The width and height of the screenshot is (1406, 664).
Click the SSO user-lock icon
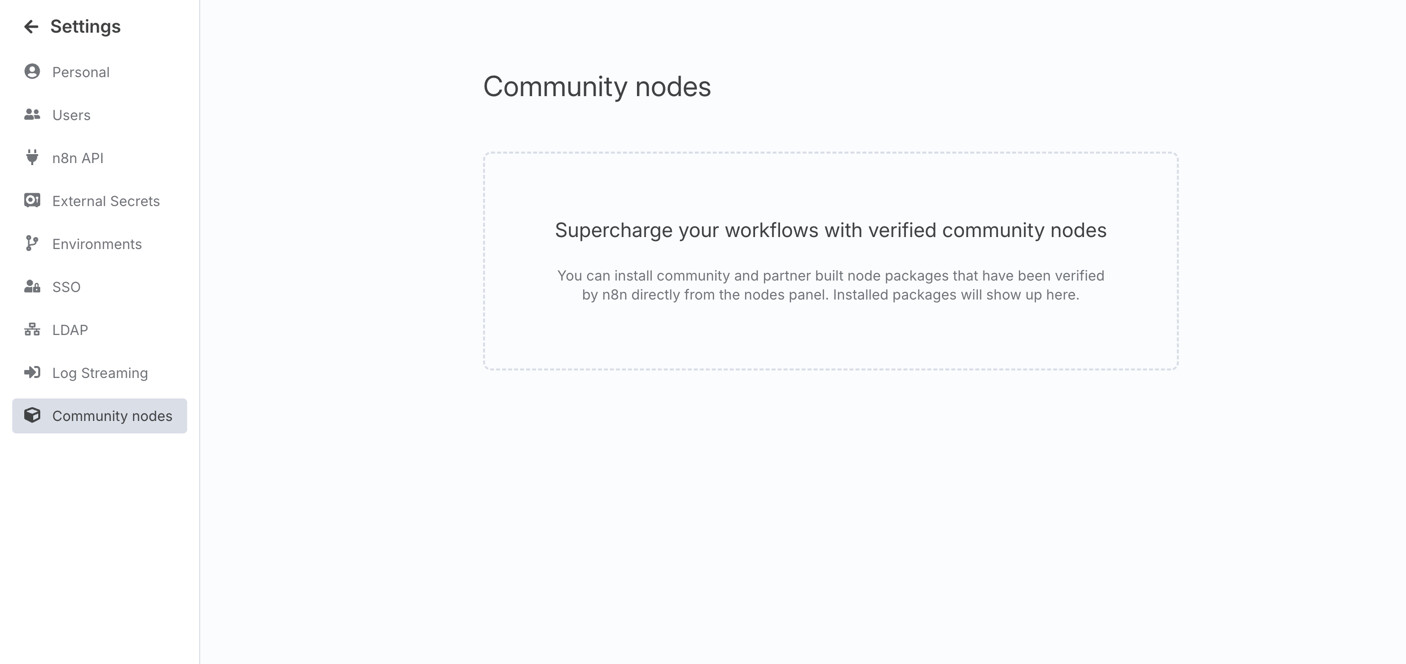32,287
